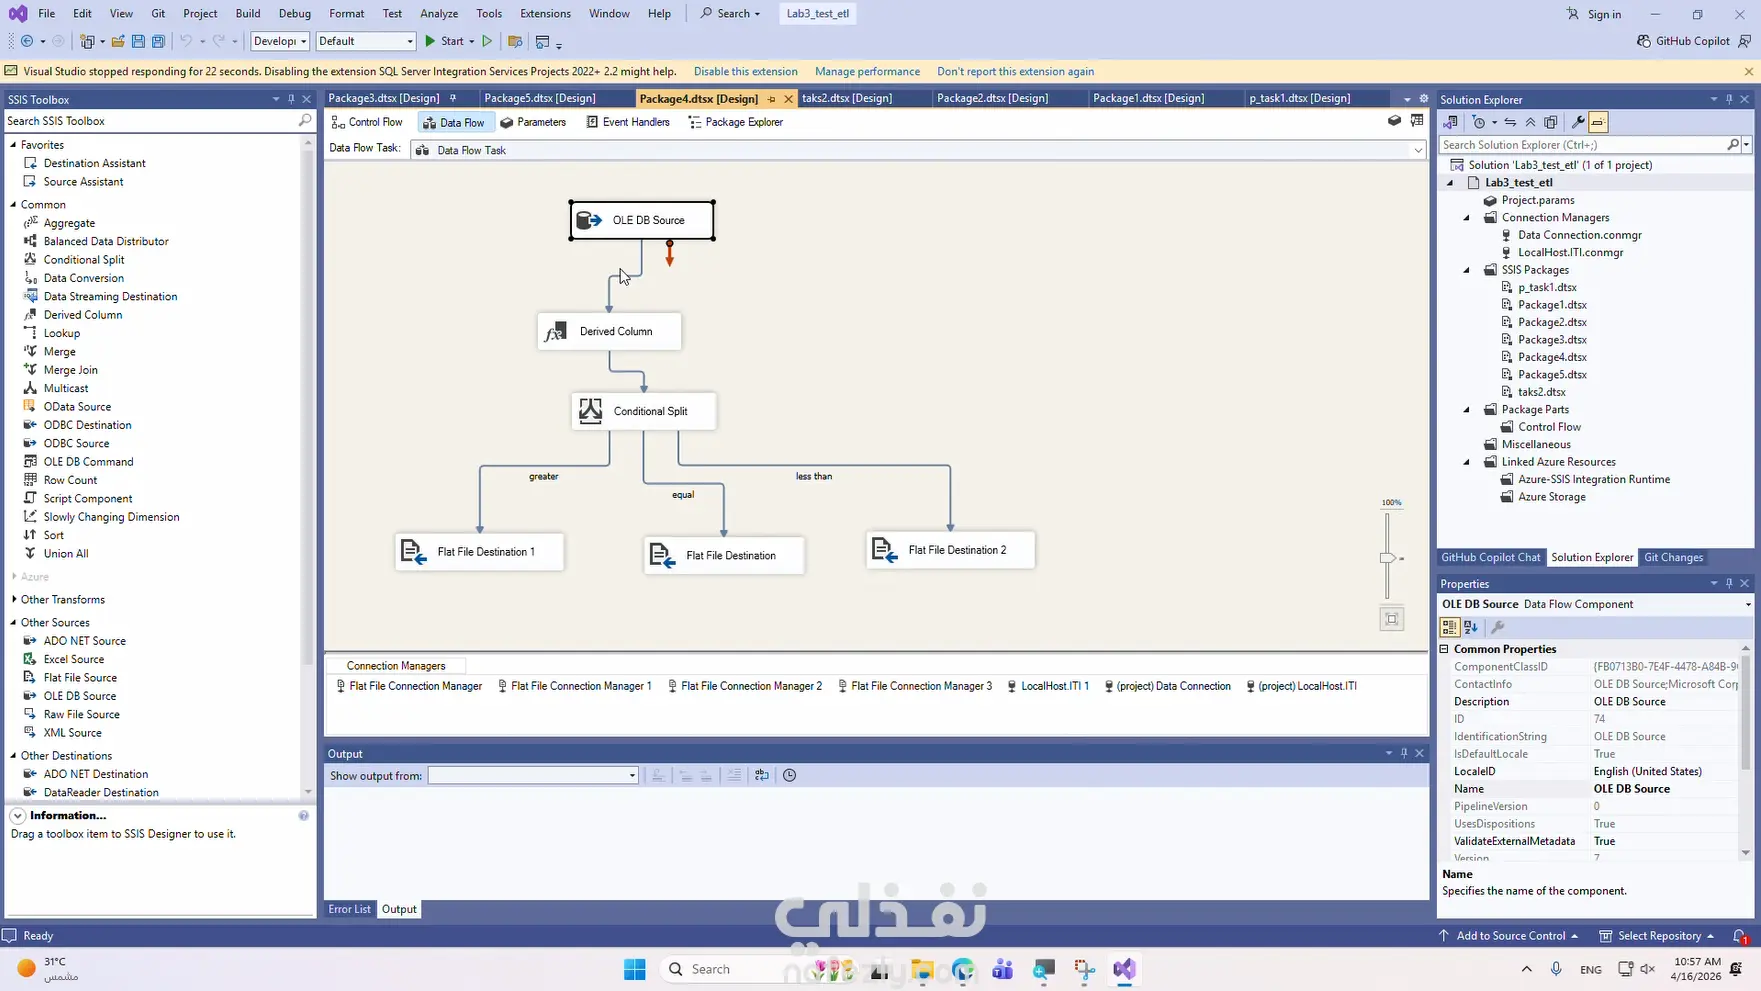
Task: Open the SSIS Toolbox icon in designer
Action: (x=1417, y=121)
